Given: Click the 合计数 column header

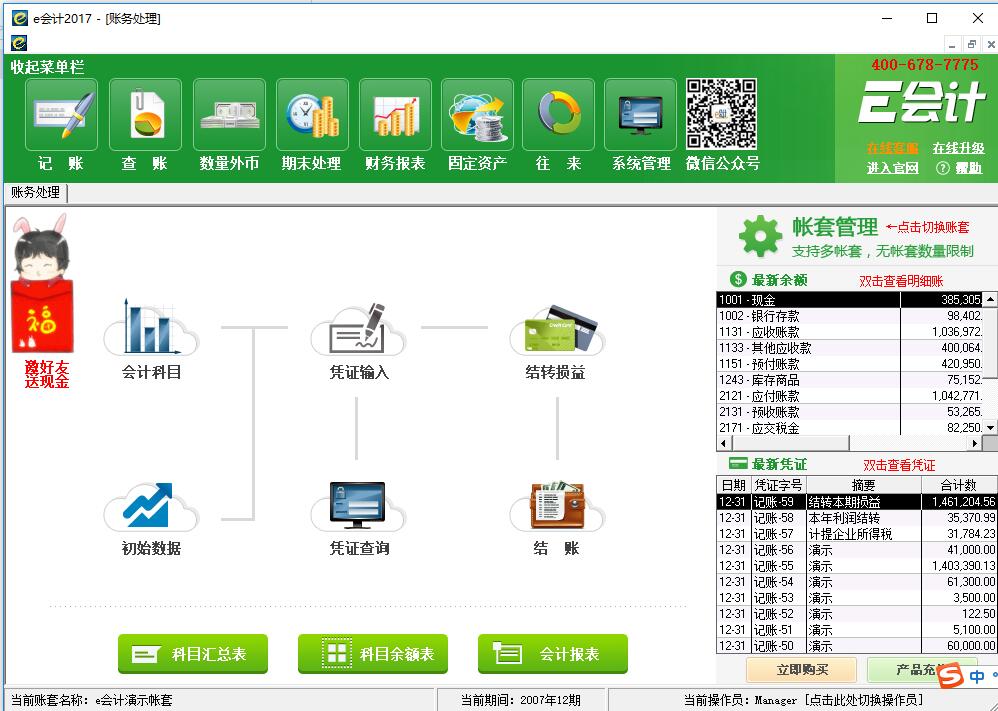Looking at the screenshot, I should tap(959, 485).
